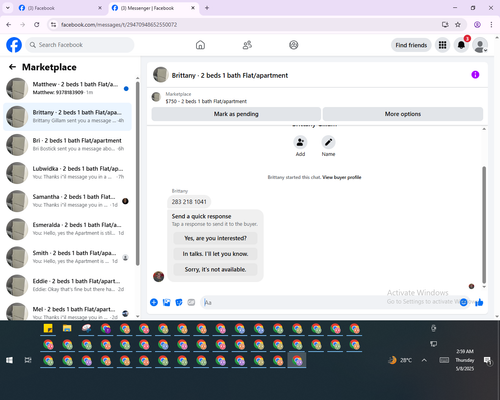Click the Facebook logo home icon
Image resolution: width=500 pixels, height=400 pixels.
click(14, 45)
